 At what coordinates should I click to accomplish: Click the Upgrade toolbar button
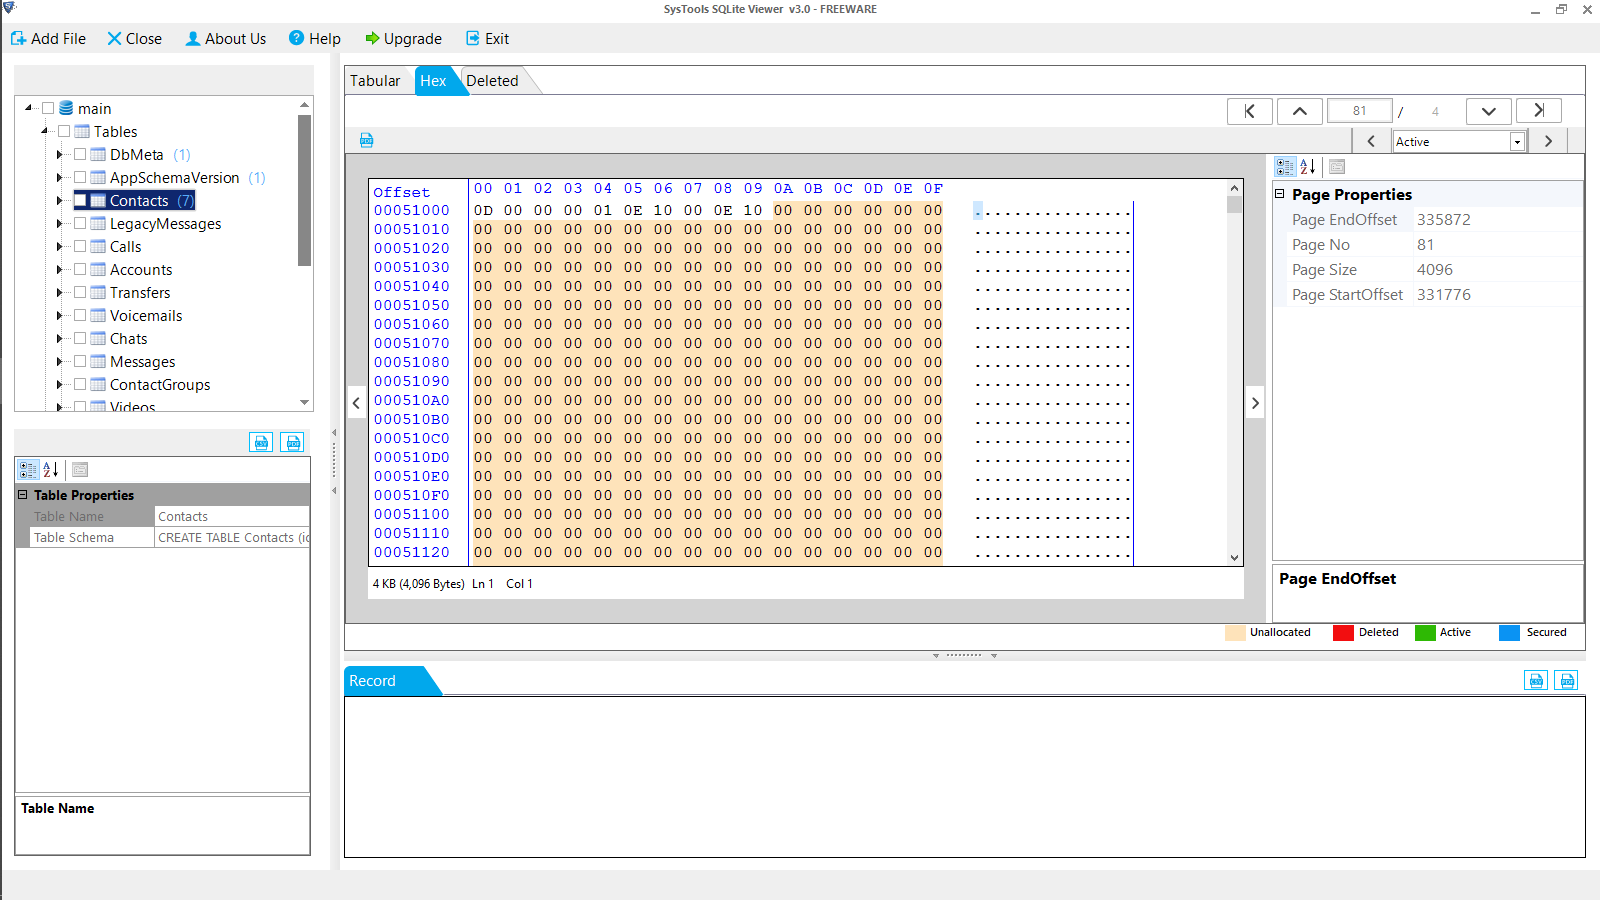tap(403, 39)
